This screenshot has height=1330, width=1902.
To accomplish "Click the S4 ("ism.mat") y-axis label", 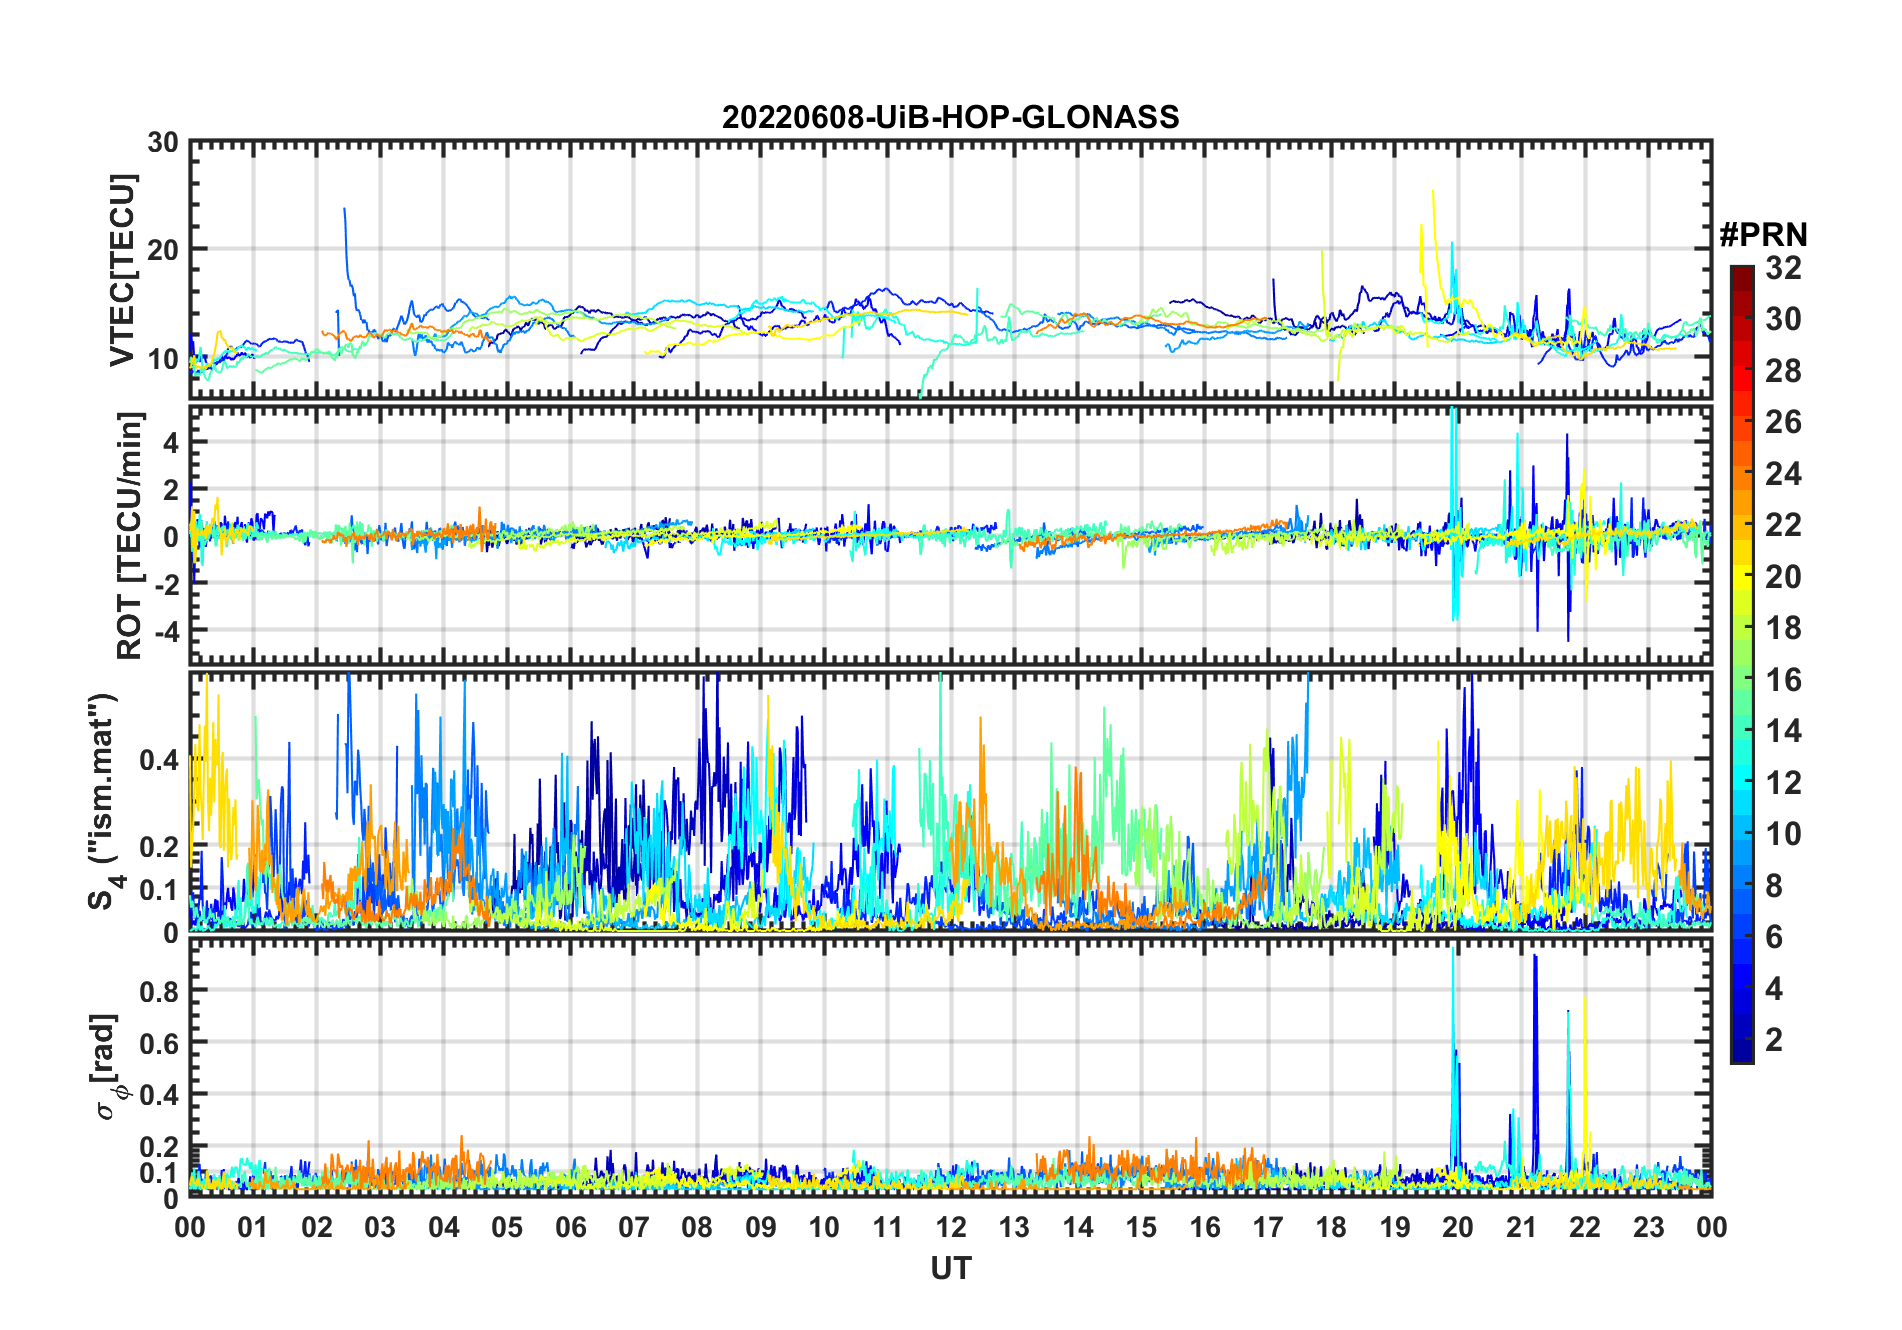I will [x=104, y=801].
